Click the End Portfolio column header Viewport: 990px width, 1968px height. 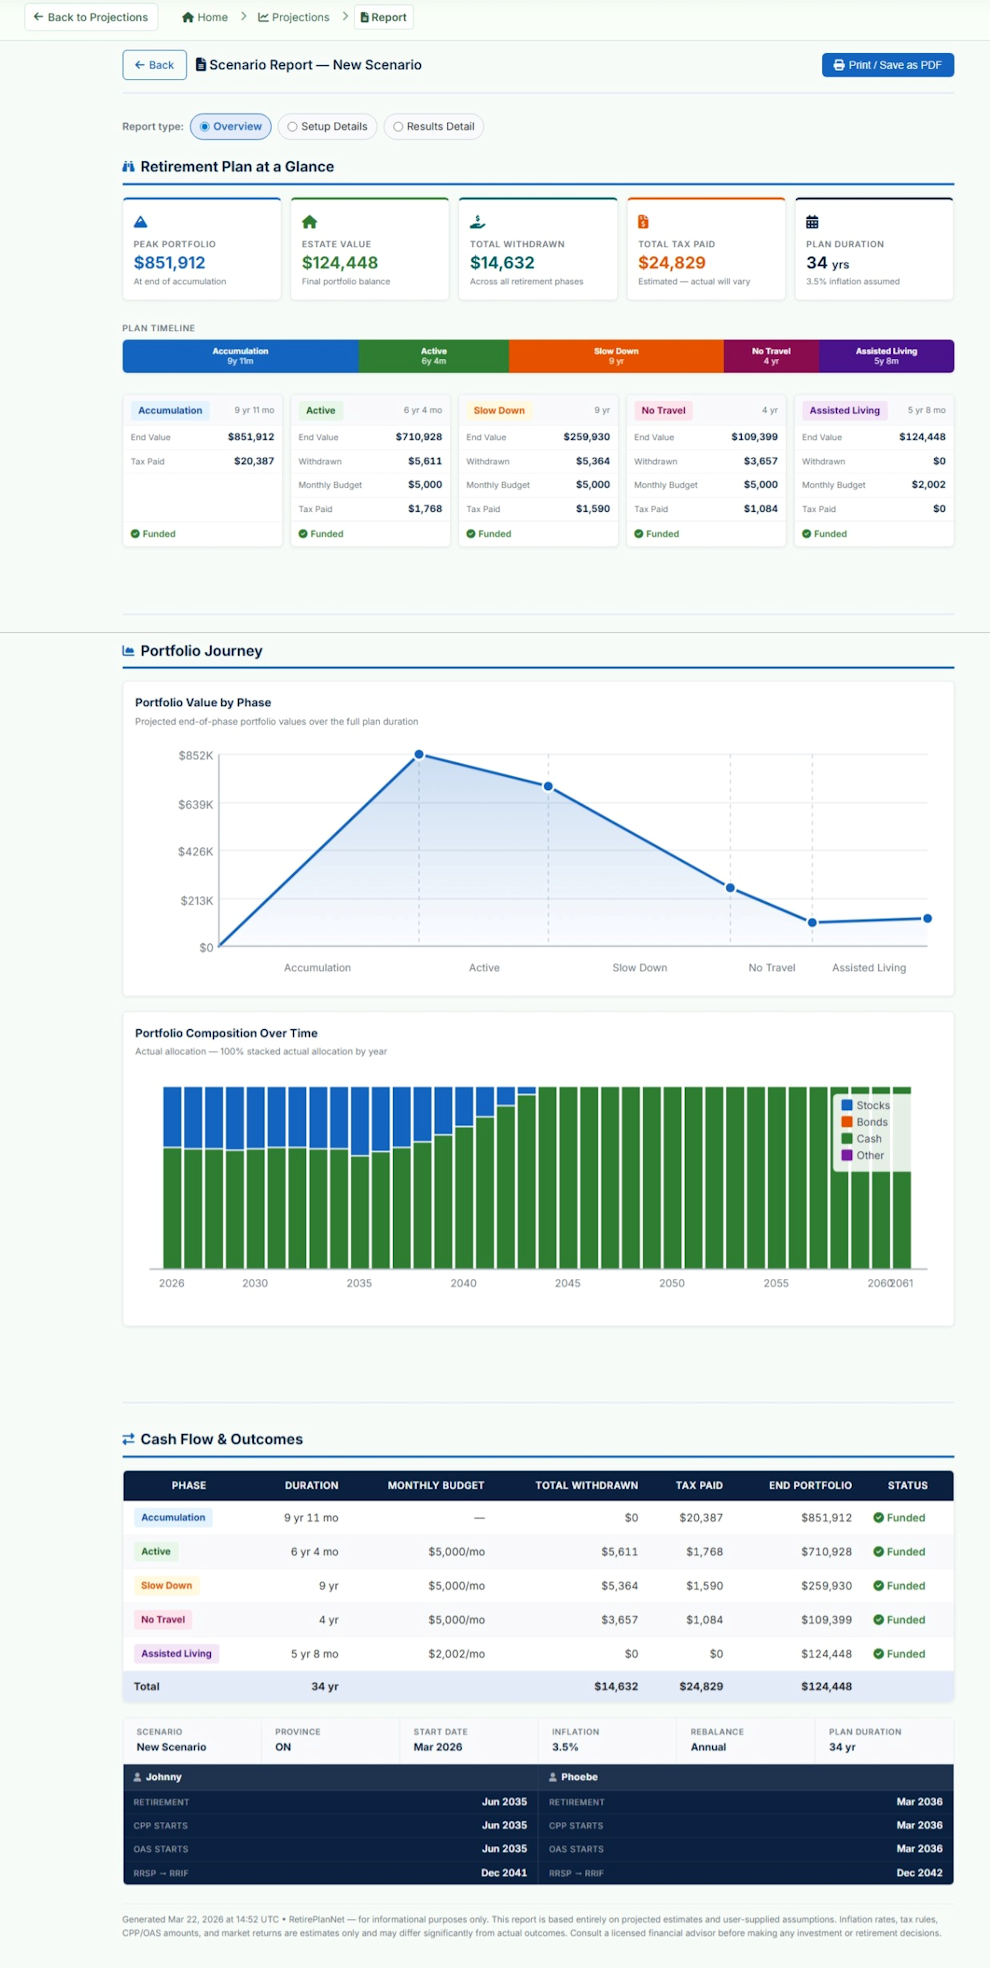(810, 1486)
